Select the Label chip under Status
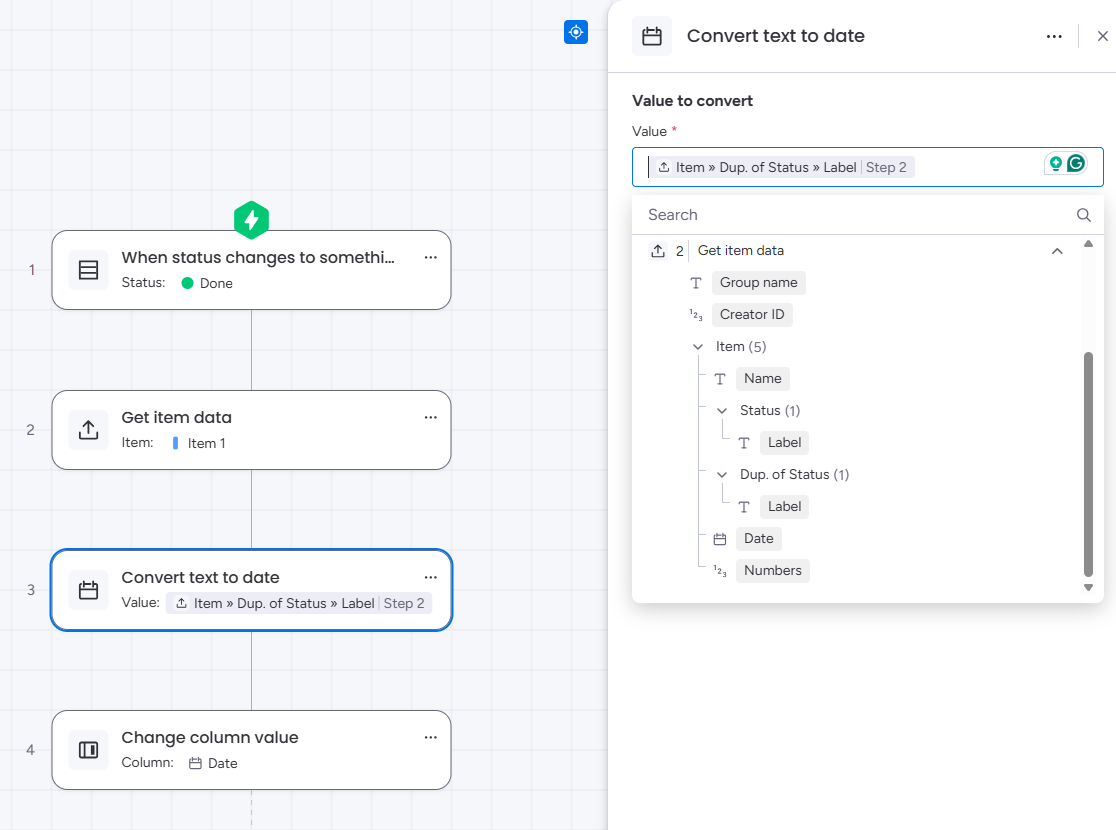The height and width of the screenshot is (830, 1116). point(784,443)
